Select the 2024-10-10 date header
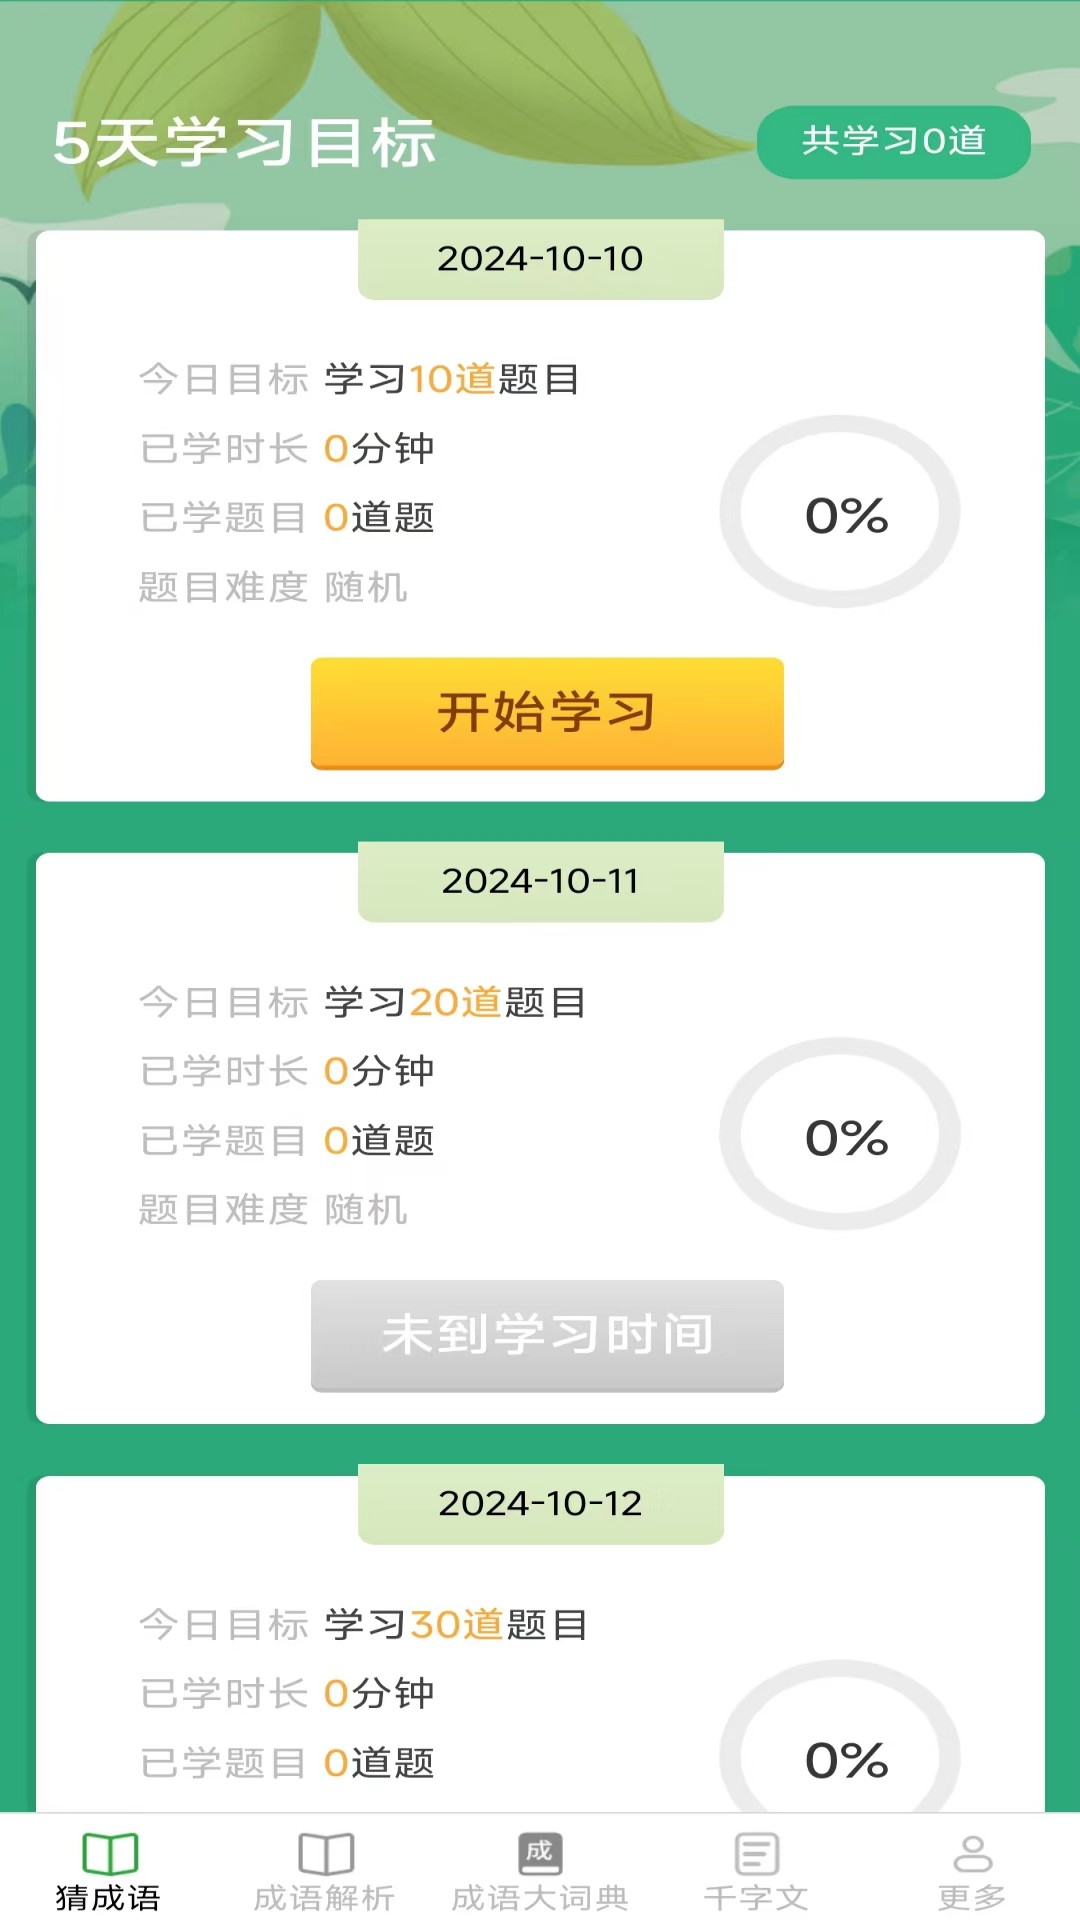Image resolution: width=1080 pixels, height=1920 pixels. click(x=540, y=259)
